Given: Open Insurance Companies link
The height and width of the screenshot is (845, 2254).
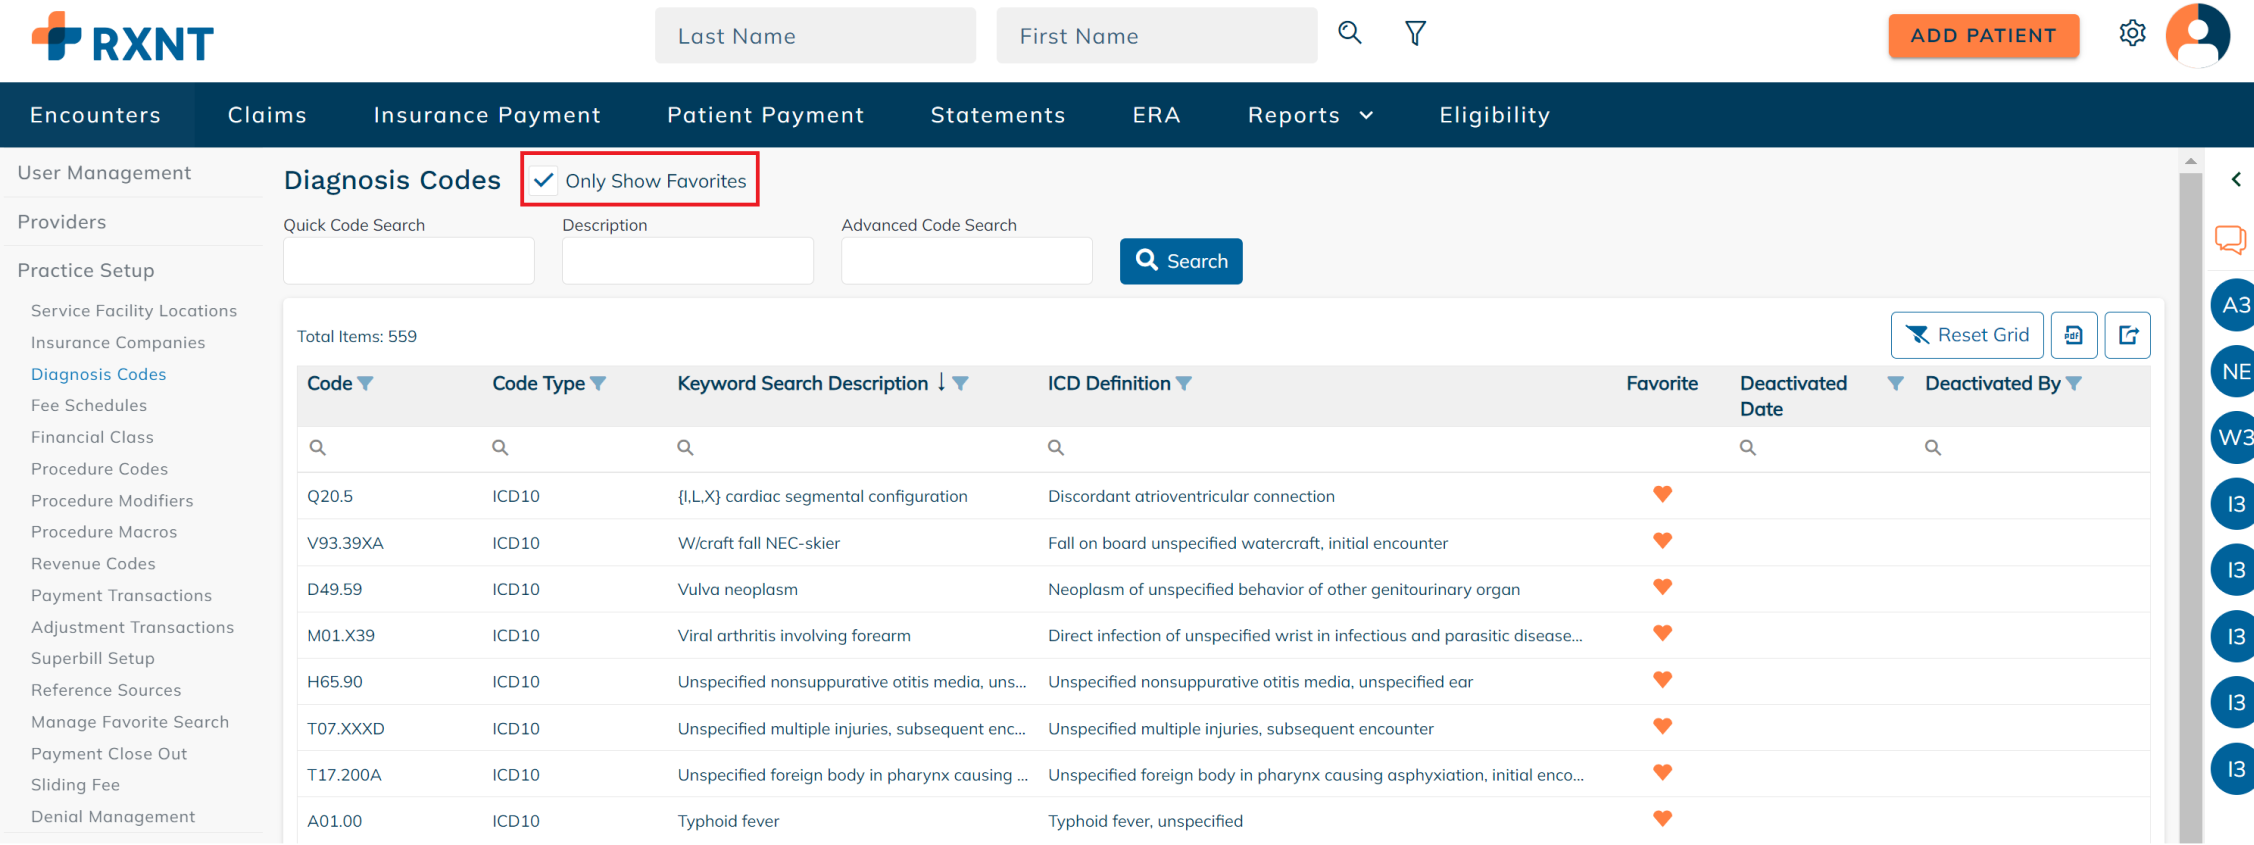Looking at the screenshot, I should click(x=118, y=343).
